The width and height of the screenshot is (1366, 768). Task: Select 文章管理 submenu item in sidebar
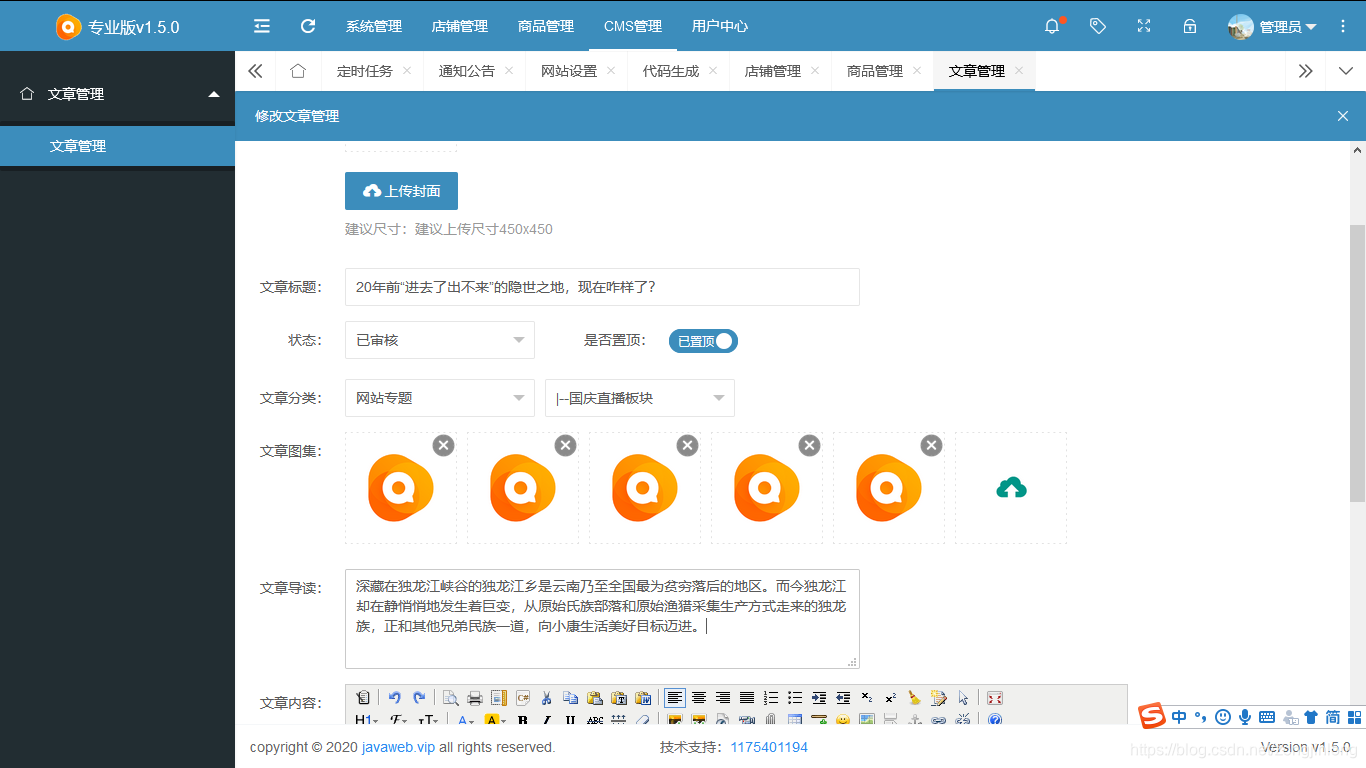[x=117, y=146]
